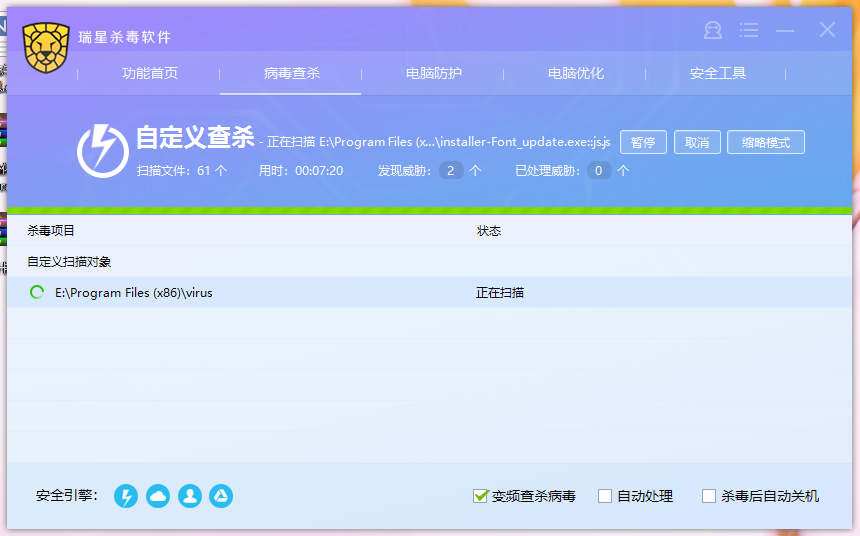Viewport: 860px width, 536px height.
Task: Switch to the 病毒查杀 tab
Action: click(291, 74)
